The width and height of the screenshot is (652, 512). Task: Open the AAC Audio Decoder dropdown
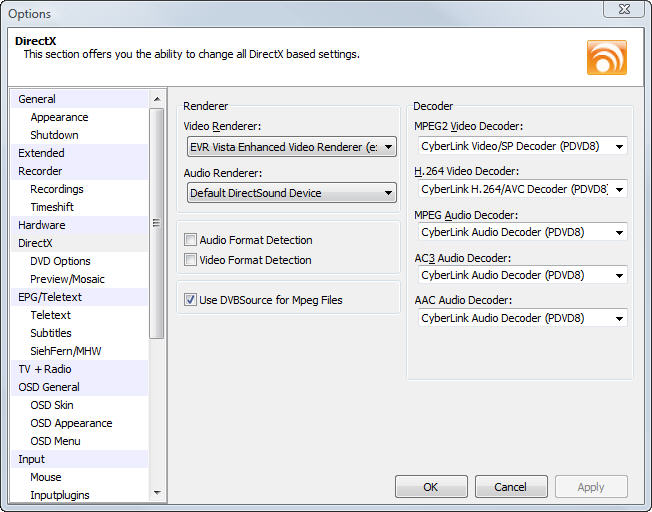(522, 318)
